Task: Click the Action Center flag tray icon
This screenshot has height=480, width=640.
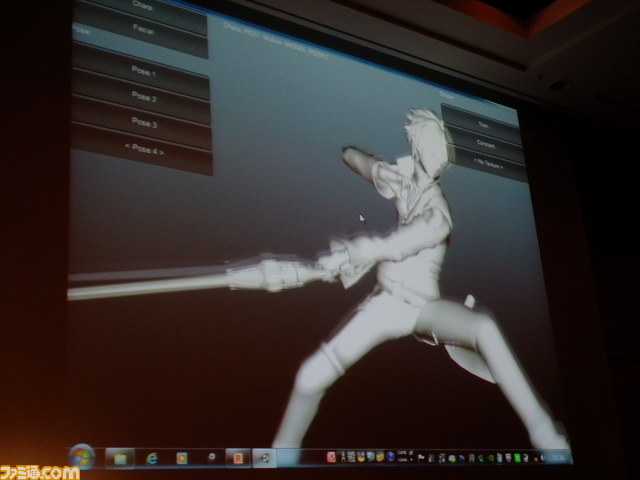Action: pyautogui.click(x=420, y=458)
